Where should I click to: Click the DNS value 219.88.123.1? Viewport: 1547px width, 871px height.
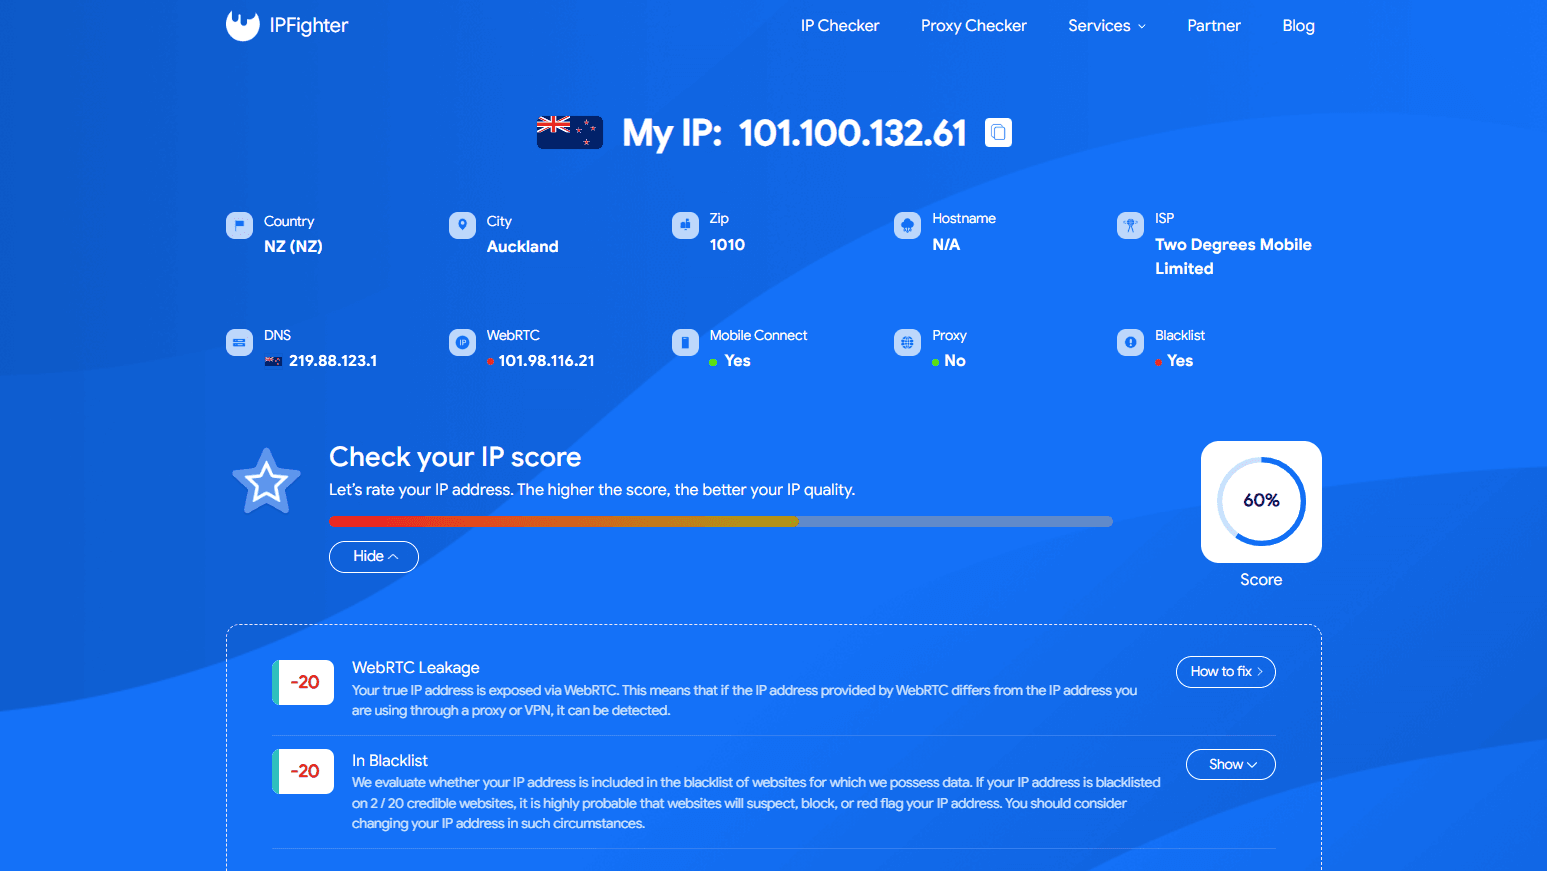(x=333, y=361)
